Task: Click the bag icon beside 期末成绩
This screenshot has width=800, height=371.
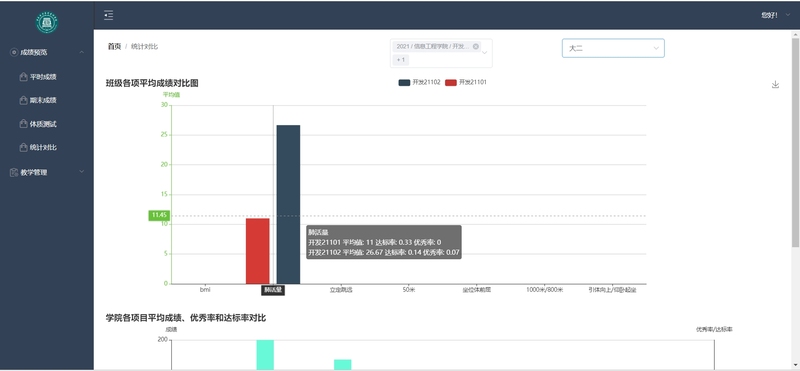Action: tap(23, 101)
